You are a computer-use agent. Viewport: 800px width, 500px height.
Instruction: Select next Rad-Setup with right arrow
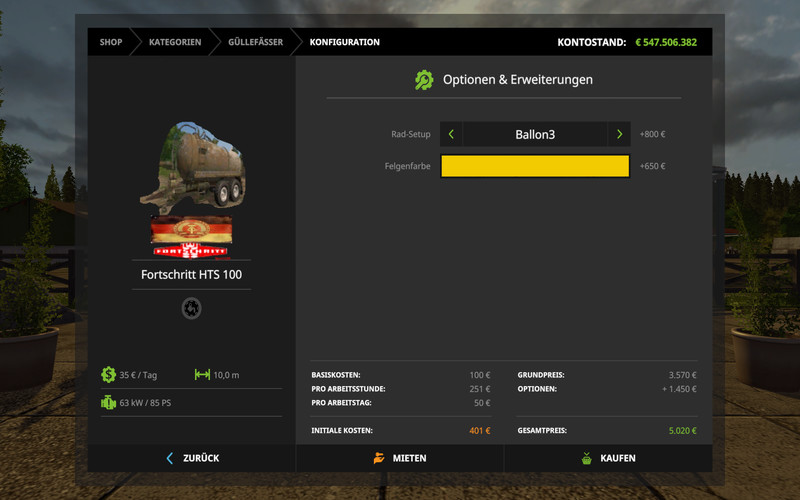(619, 134)
